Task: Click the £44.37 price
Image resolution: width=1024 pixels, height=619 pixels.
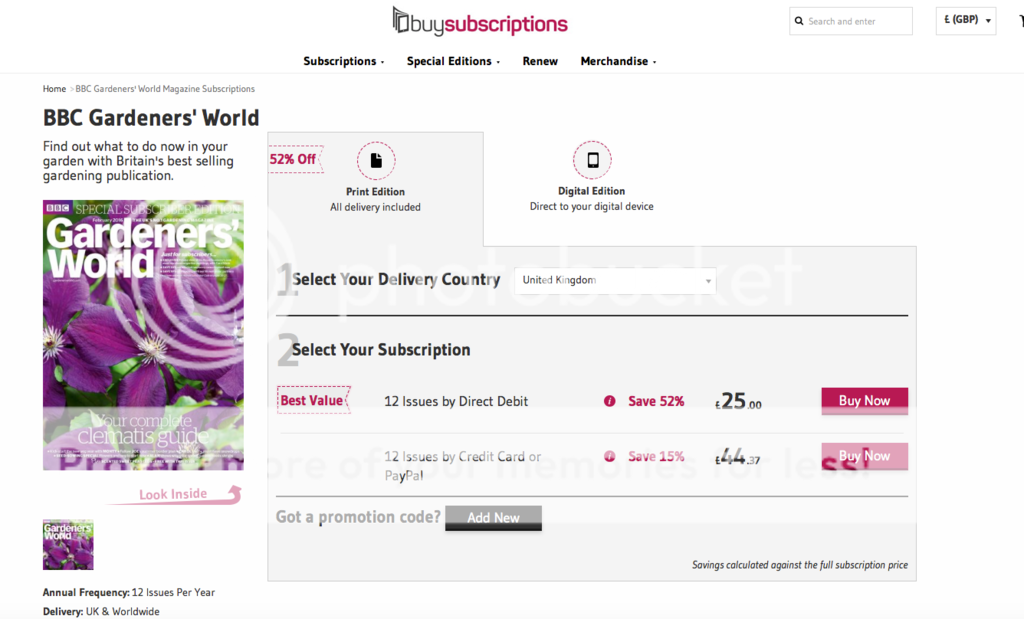Action: 738,456
